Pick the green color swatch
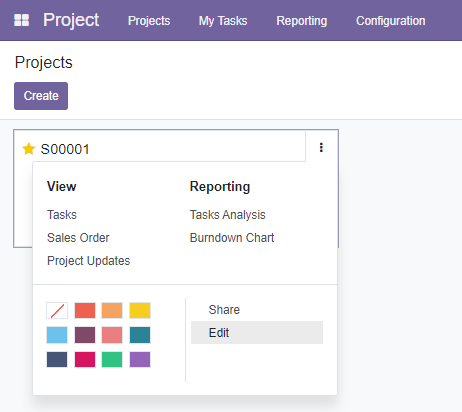This screenshot has height=412, width=462. coord(112,359)
